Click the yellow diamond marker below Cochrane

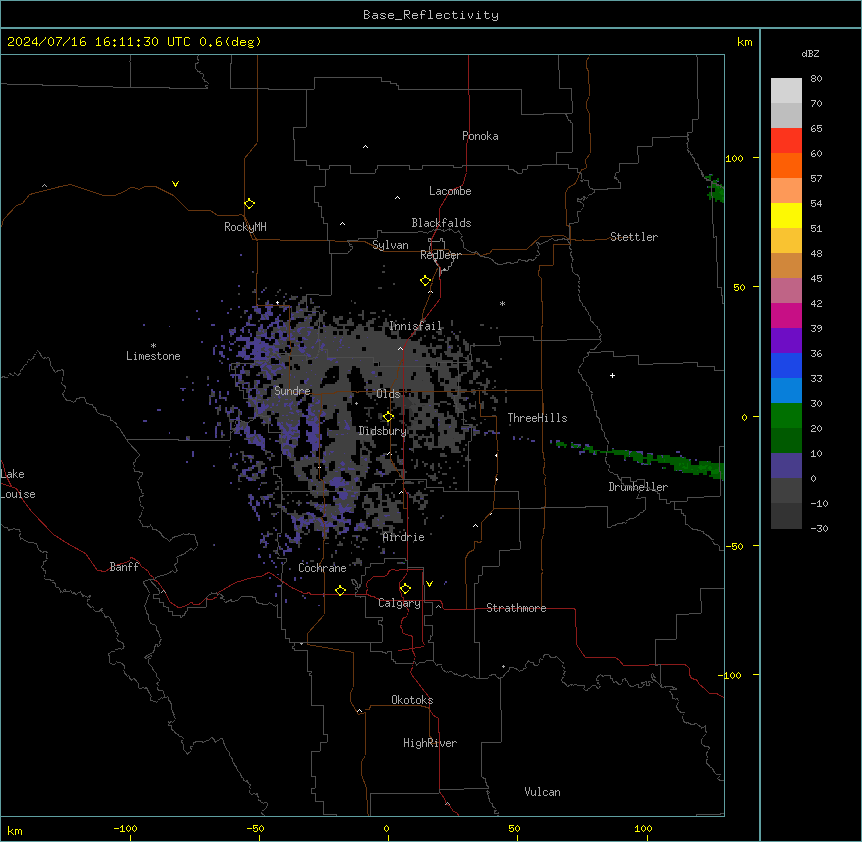click(x=340, y=590)
